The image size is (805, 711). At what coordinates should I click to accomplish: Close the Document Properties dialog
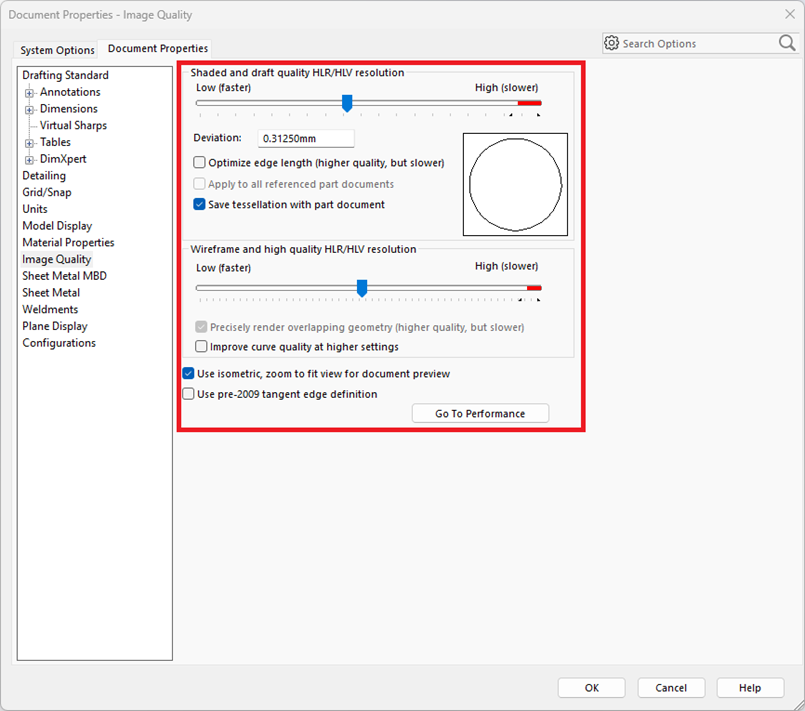[x=790, y=14]
